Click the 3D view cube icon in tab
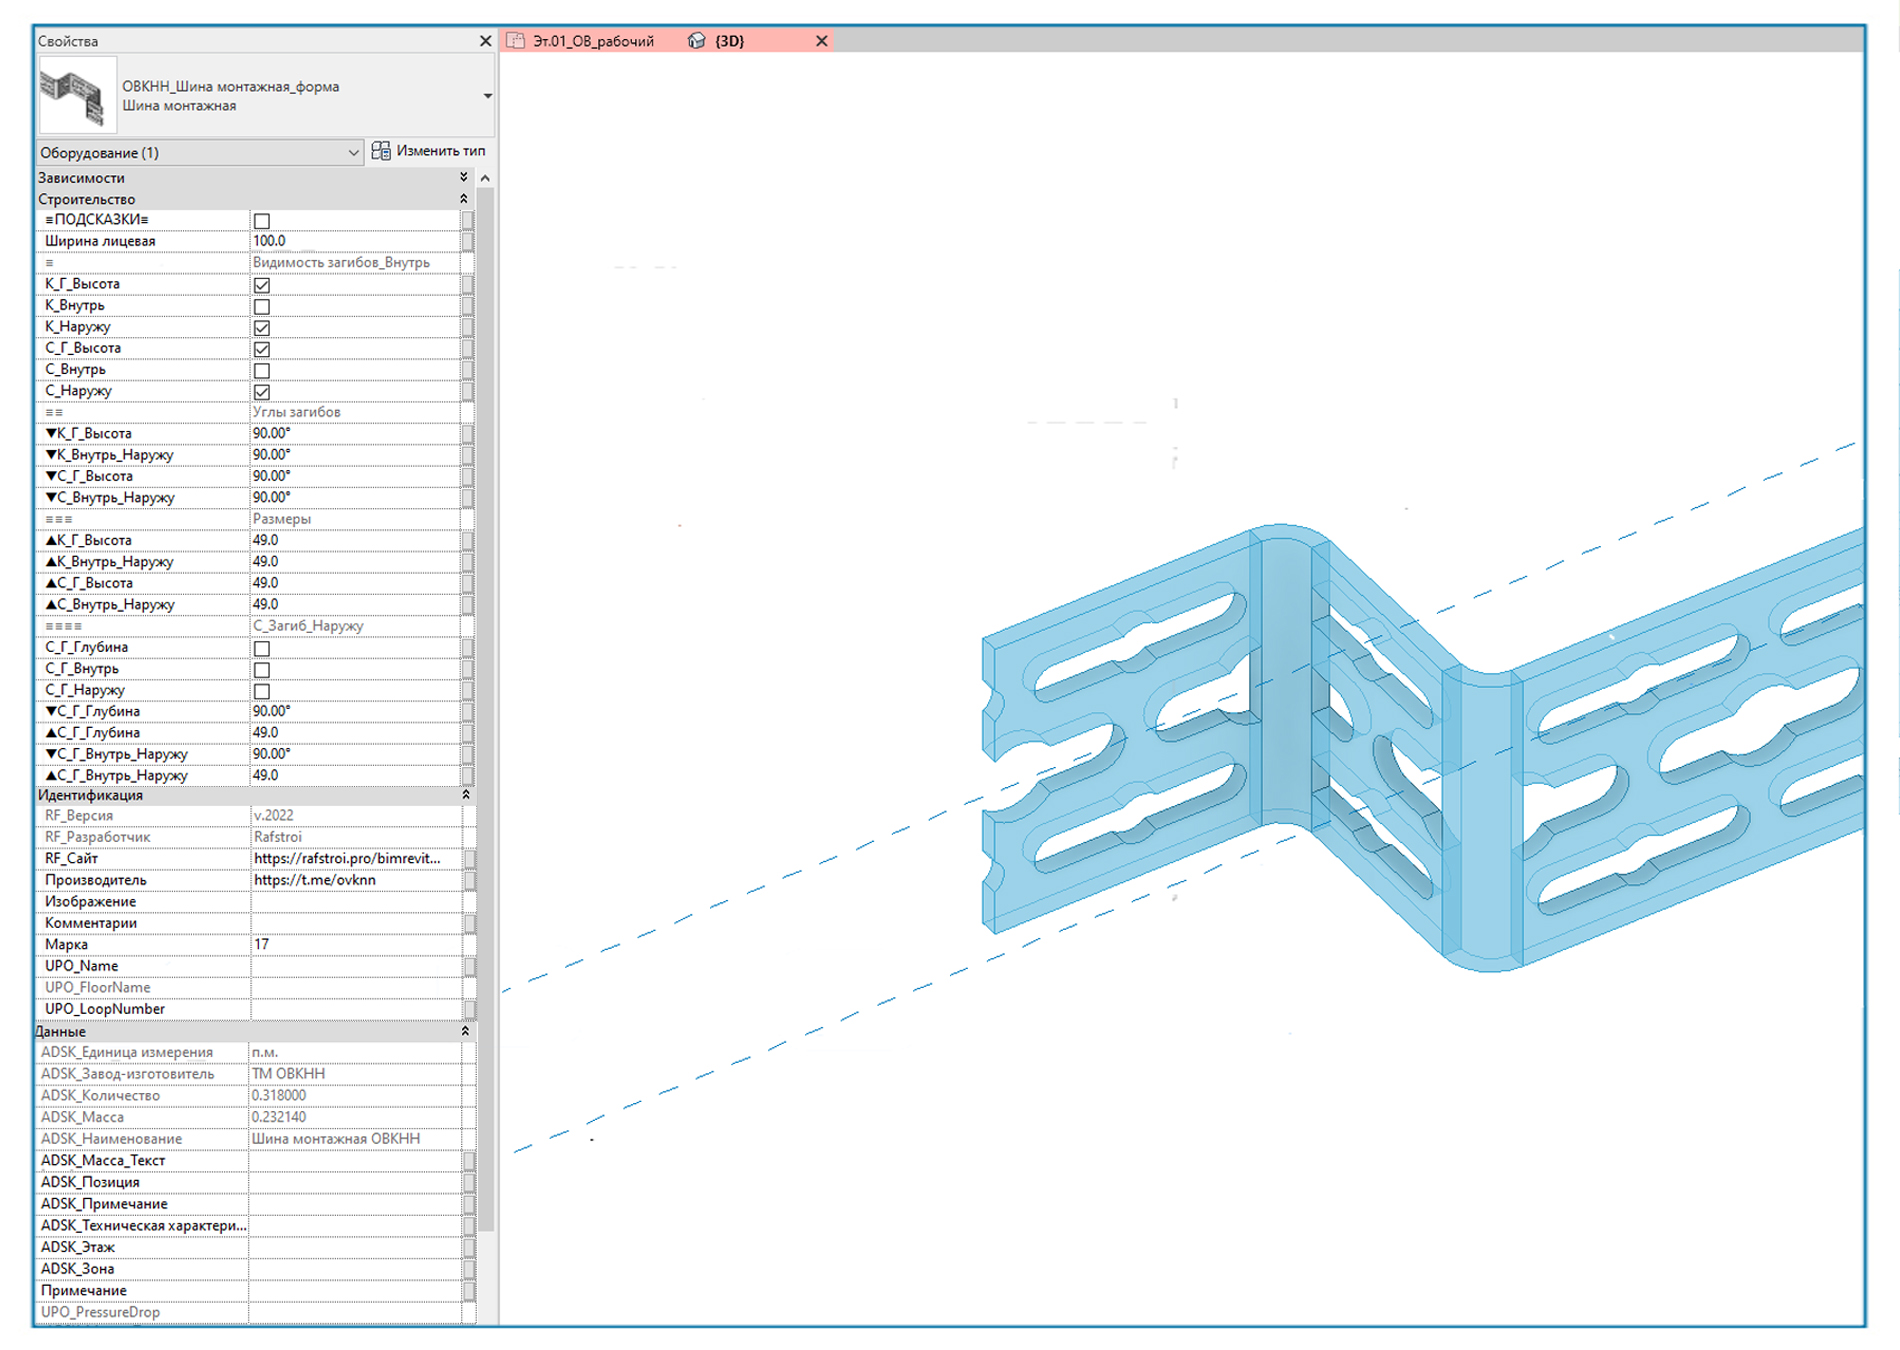 pos(697,41)
